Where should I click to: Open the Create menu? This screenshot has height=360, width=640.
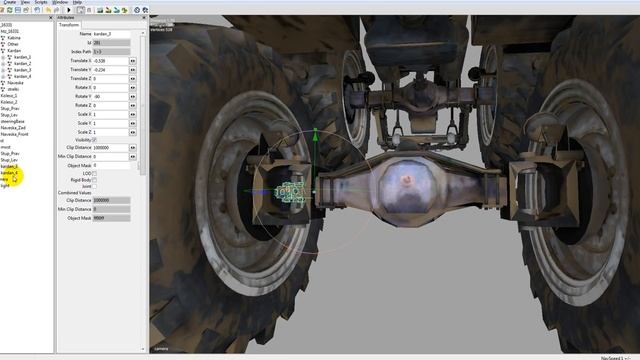9,2
